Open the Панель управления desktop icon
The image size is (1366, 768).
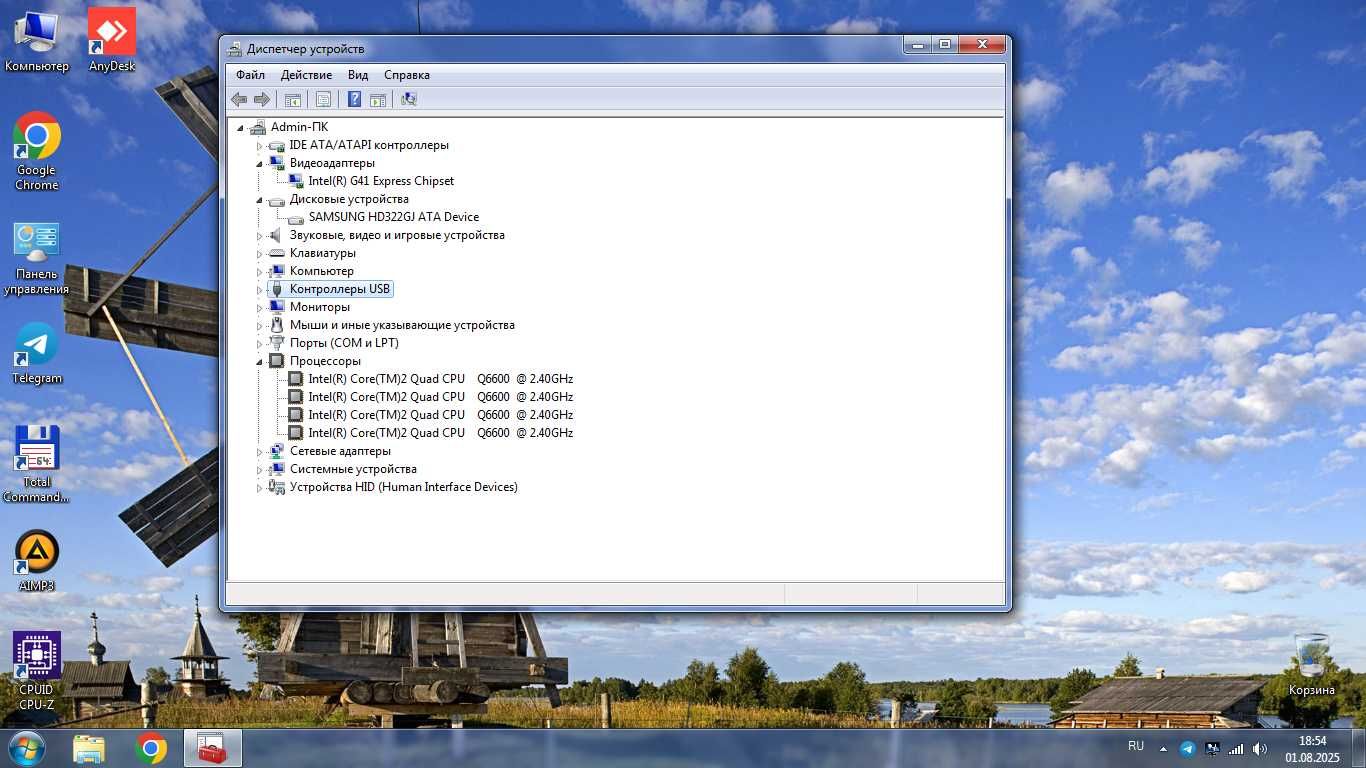(x=37, y=258)
